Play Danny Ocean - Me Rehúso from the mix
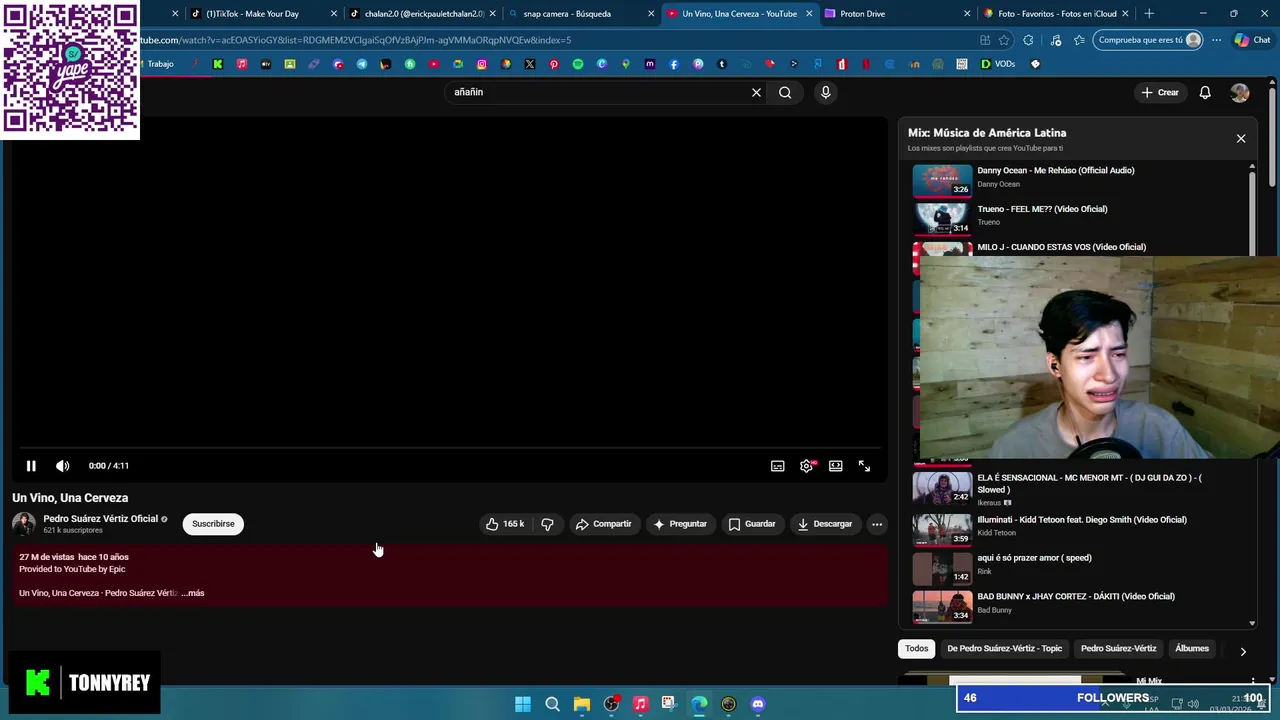This screenshot has width=1280, height=720. [x=1078, y=181]
